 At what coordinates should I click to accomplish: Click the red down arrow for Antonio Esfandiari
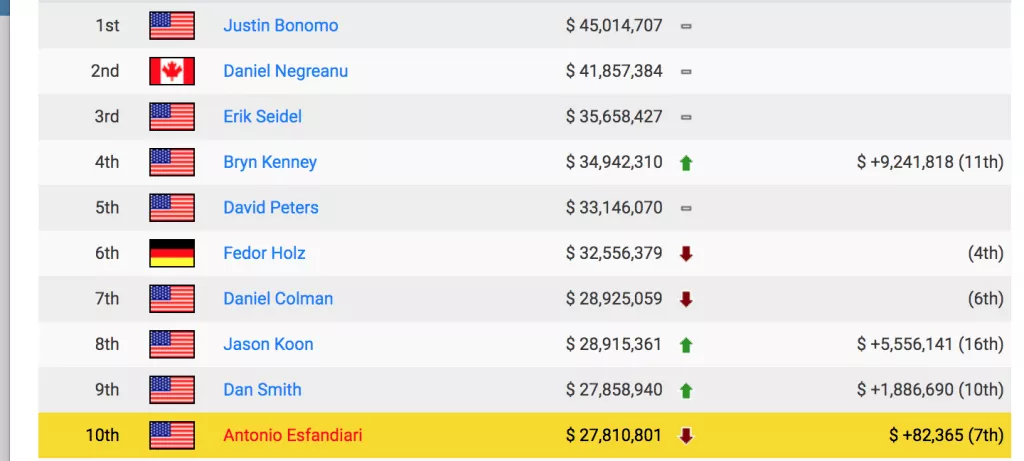[x=686, y=435]
